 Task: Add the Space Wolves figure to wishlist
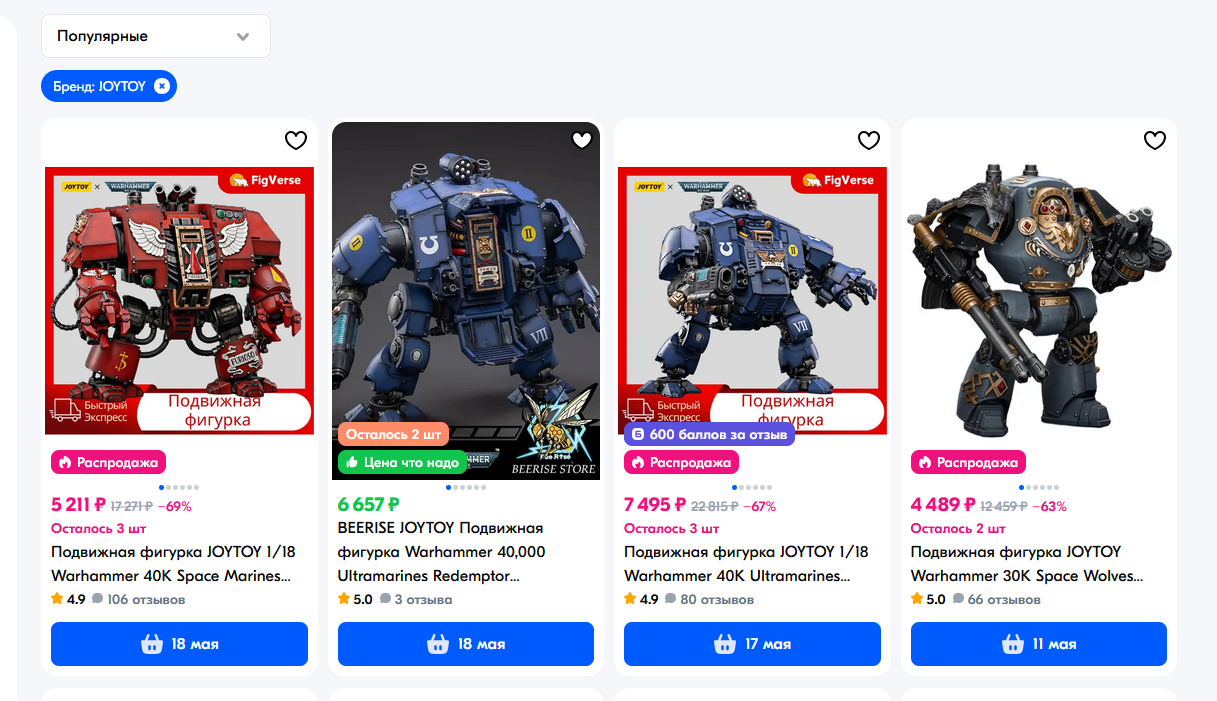click(1155, 140)
